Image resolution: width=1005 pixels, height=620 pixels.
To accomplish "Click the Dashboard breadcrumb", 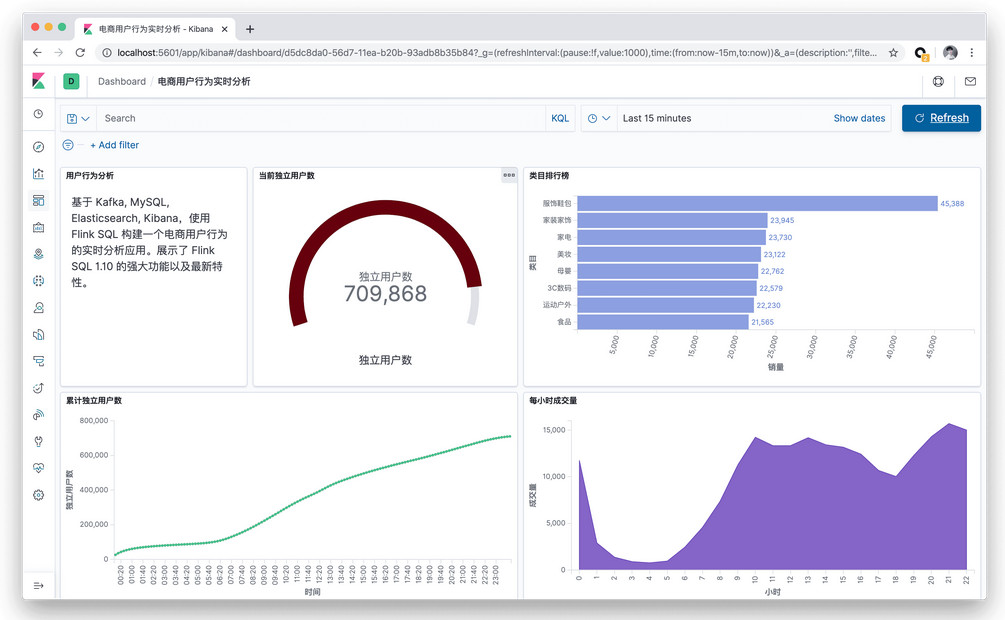I will [121, 82].
